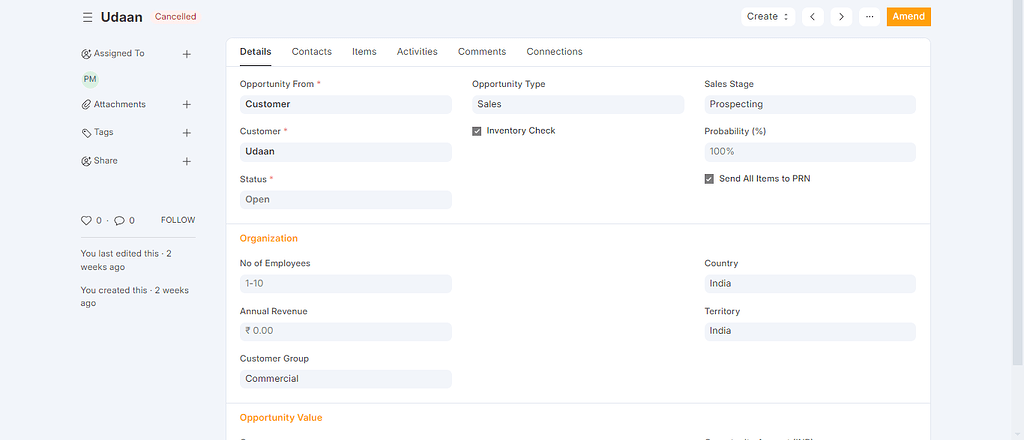1024x440 pixels.
Task: Click the comments count next to bubble
Action: 132,221
